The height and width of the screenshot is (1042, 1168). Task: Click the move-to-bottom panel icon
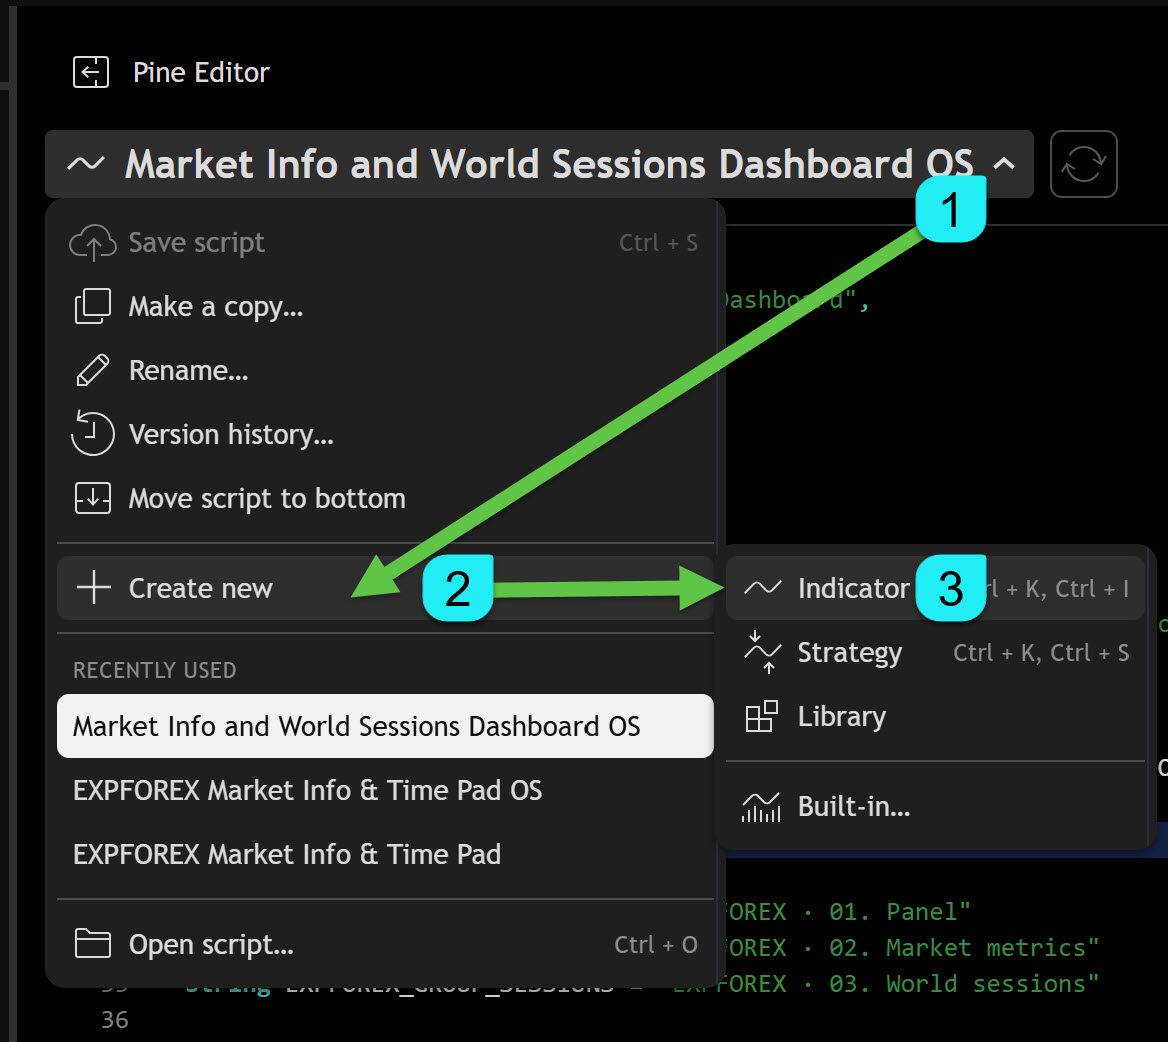(x=93, y=498)
